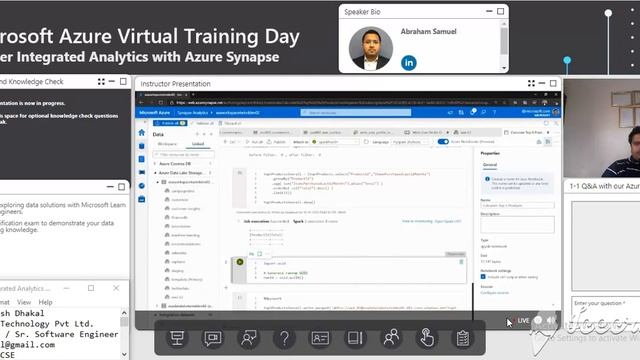Click Publish in notebook toolbar
Image resolution: width=640 pixels, height=360 pixels.
pos(276,142)
